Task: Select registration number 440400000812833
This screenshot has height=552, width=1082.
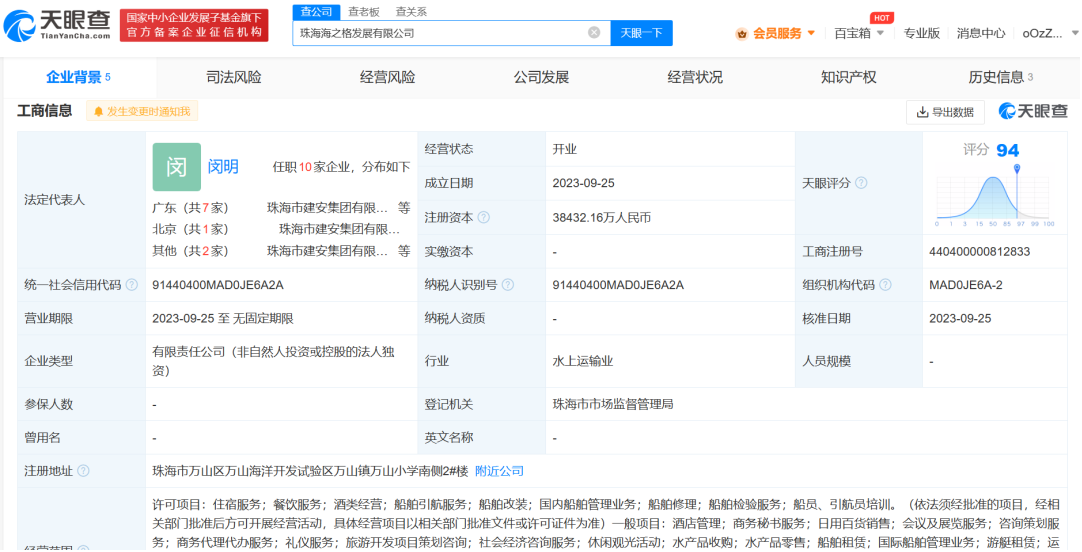Action: click(979, 252)
